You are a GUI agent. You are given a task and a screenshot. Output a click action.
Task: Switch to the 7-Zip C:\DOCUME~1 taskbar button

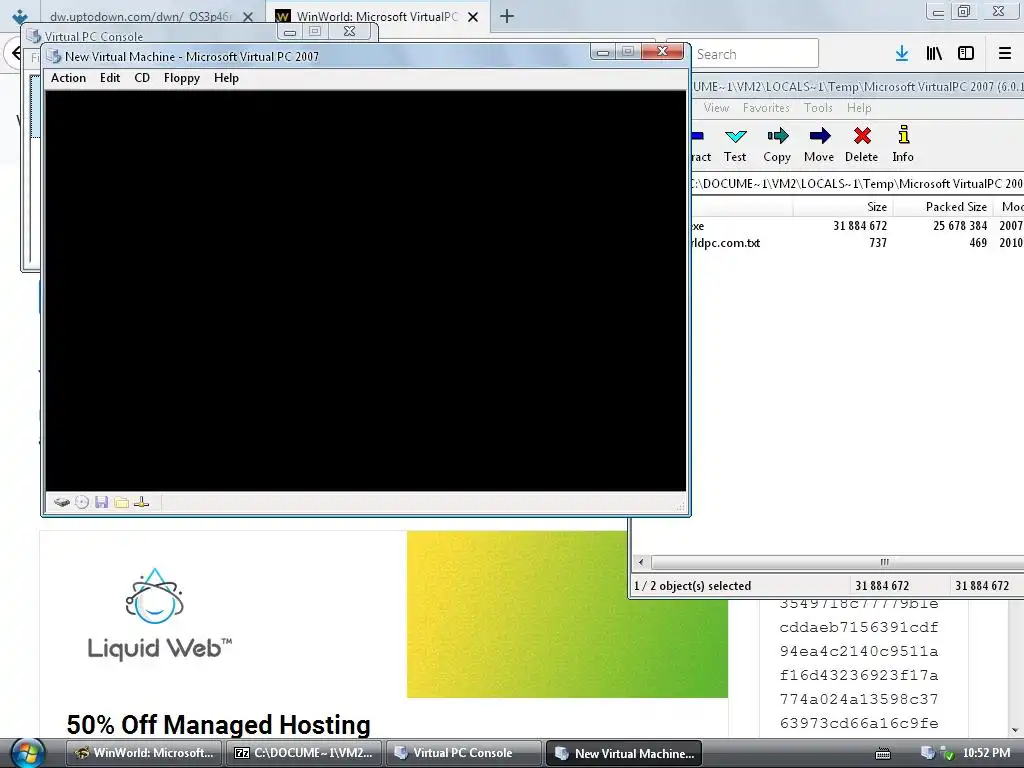(304, 753)
